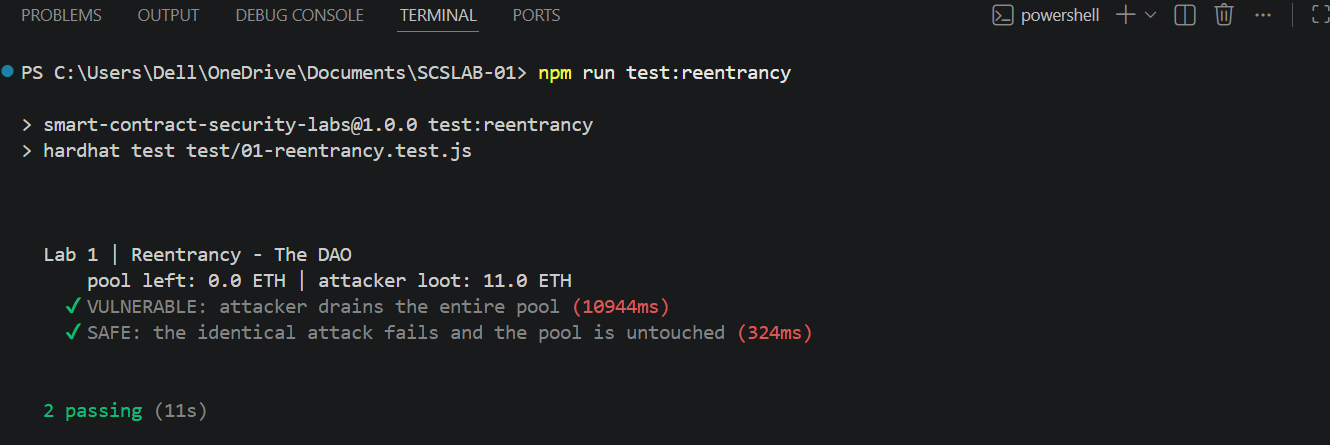Switch to the PROBLEMS tab

click(61, 15)
